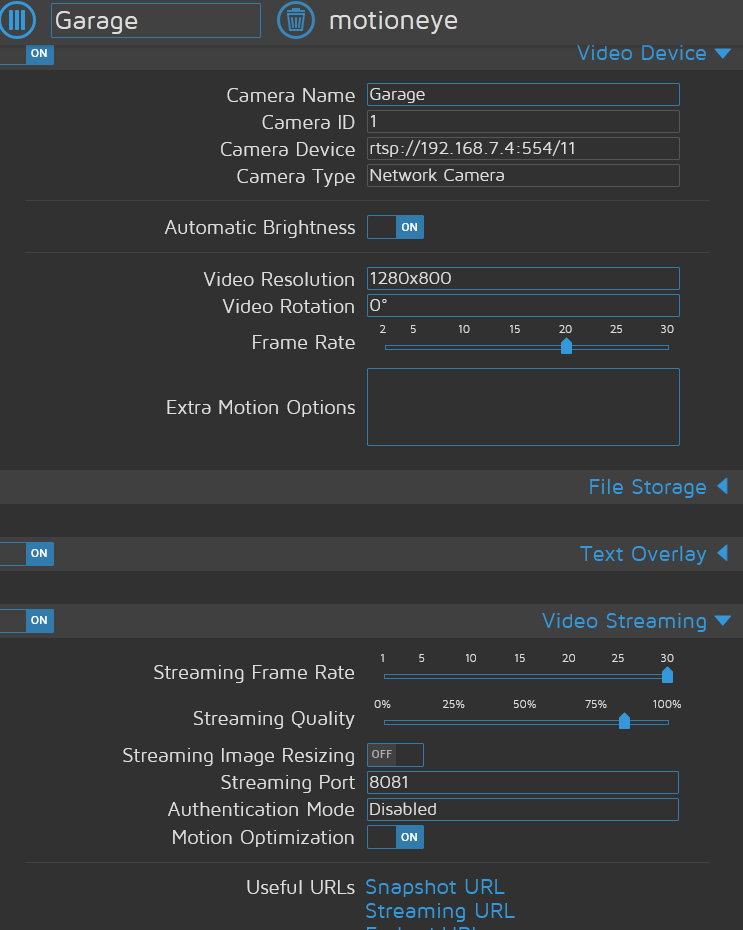
Task: Click the Streaming Quality label
Action: 273,719
